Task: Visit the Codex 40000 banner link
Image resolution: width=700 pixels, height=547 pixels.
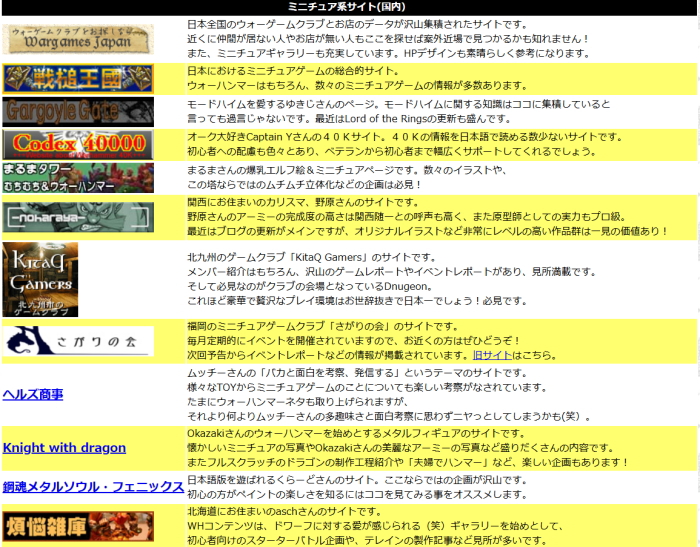Action: click(78, 144)
